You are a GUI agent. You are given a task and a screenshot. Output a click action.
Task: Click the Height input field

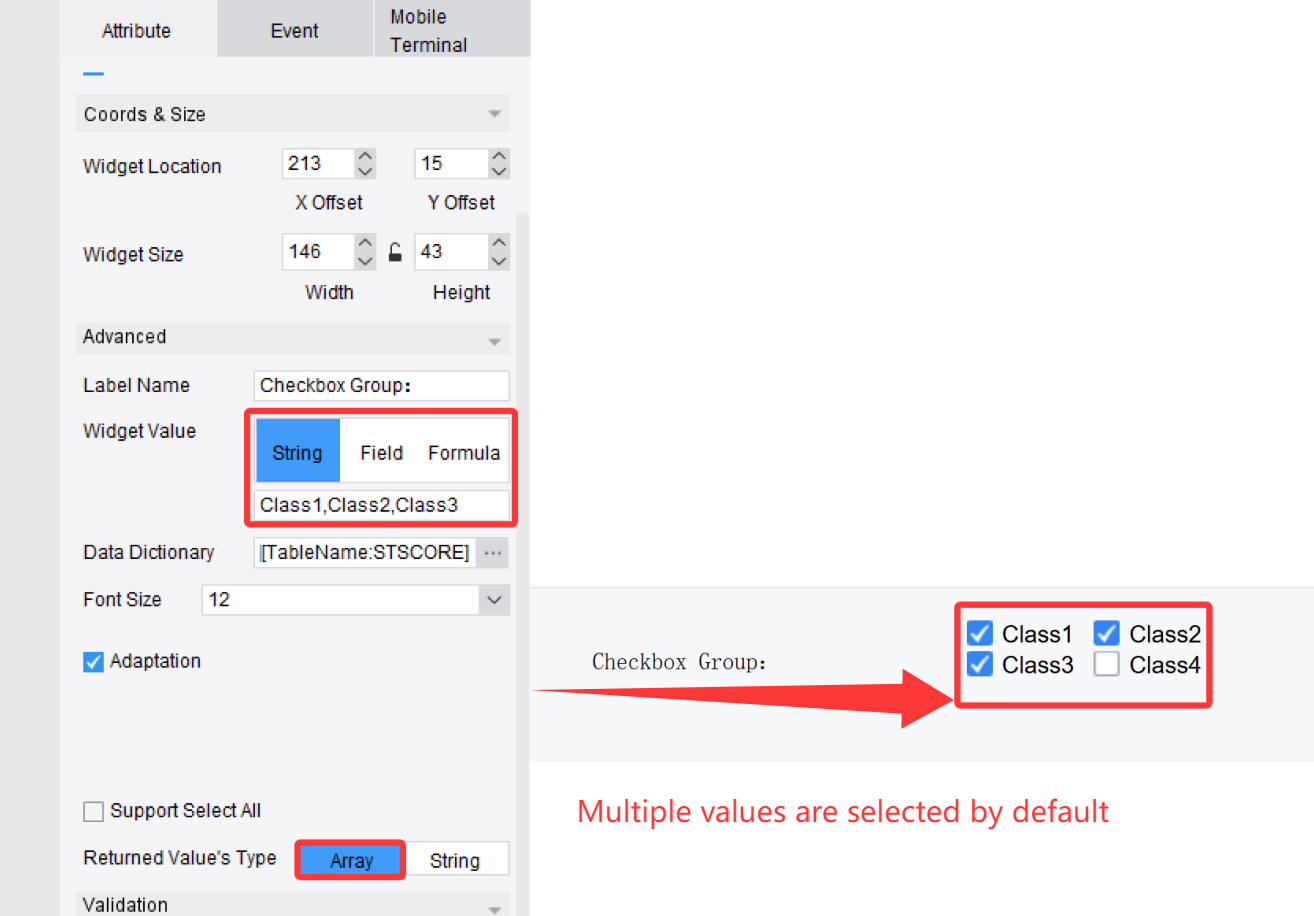[x=450, y=251]
